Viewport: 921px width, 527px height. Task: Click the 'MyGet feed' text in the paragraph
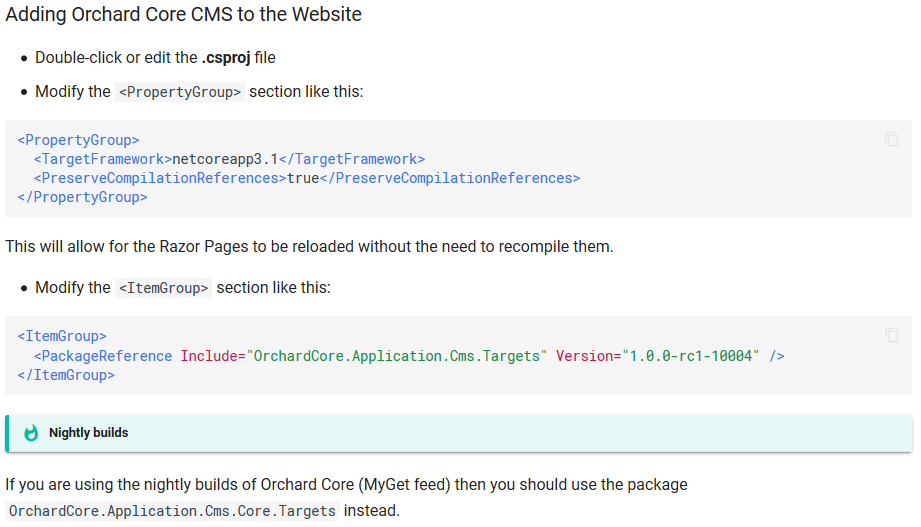[x=407, y=485]
